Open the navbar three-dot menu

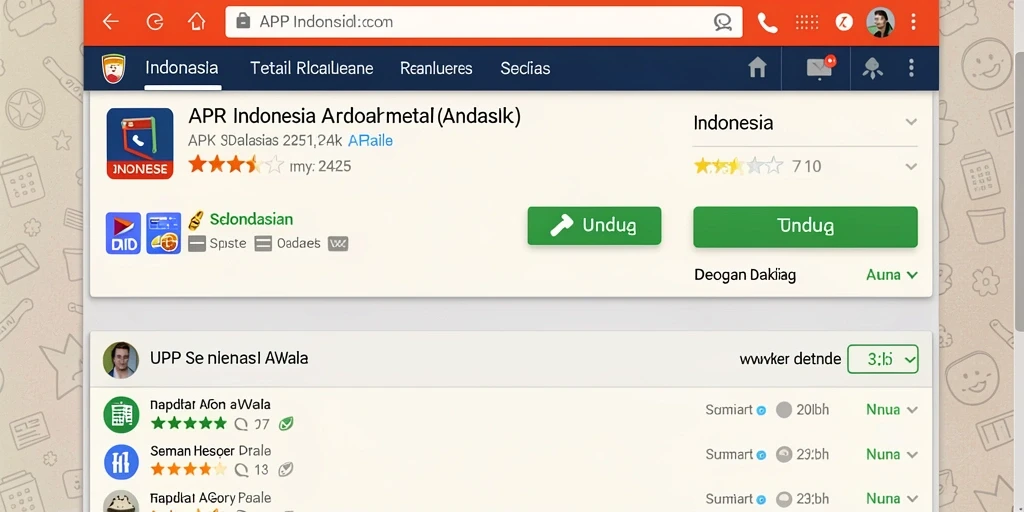tap(911, 68)
